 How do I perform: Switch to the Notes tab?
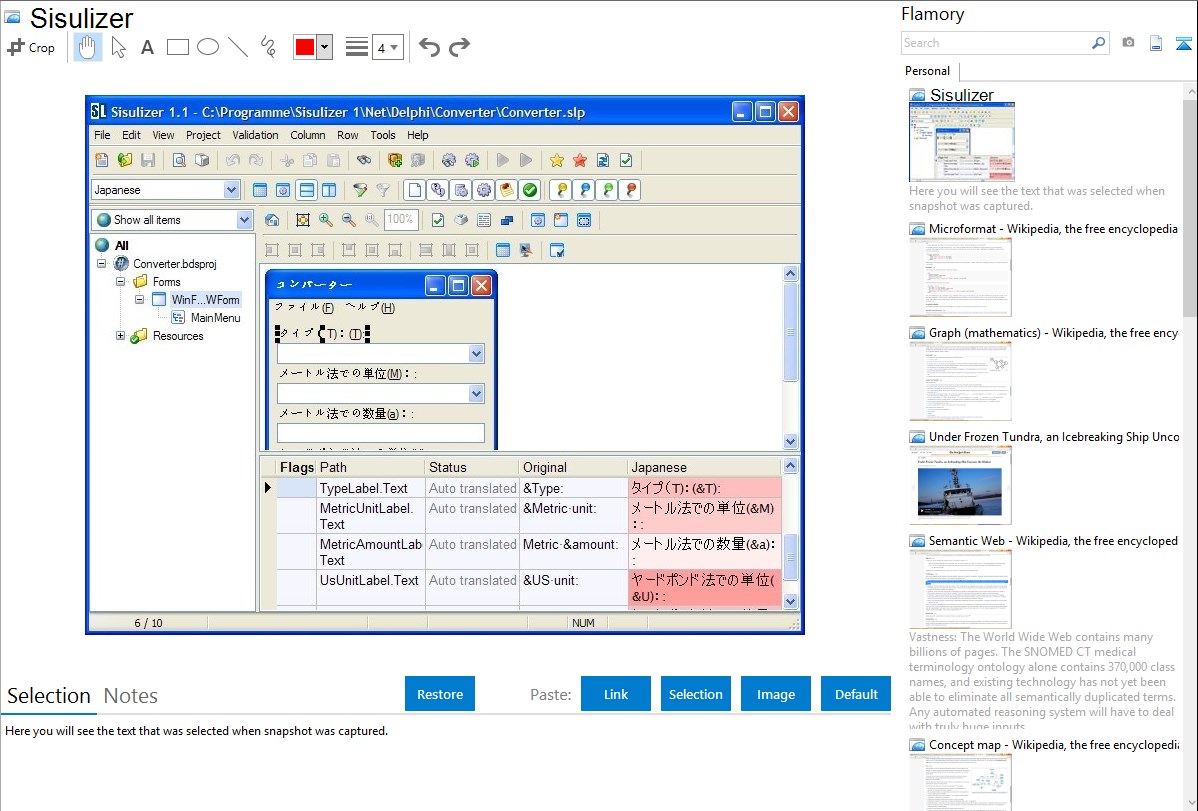tap(131, 696)
